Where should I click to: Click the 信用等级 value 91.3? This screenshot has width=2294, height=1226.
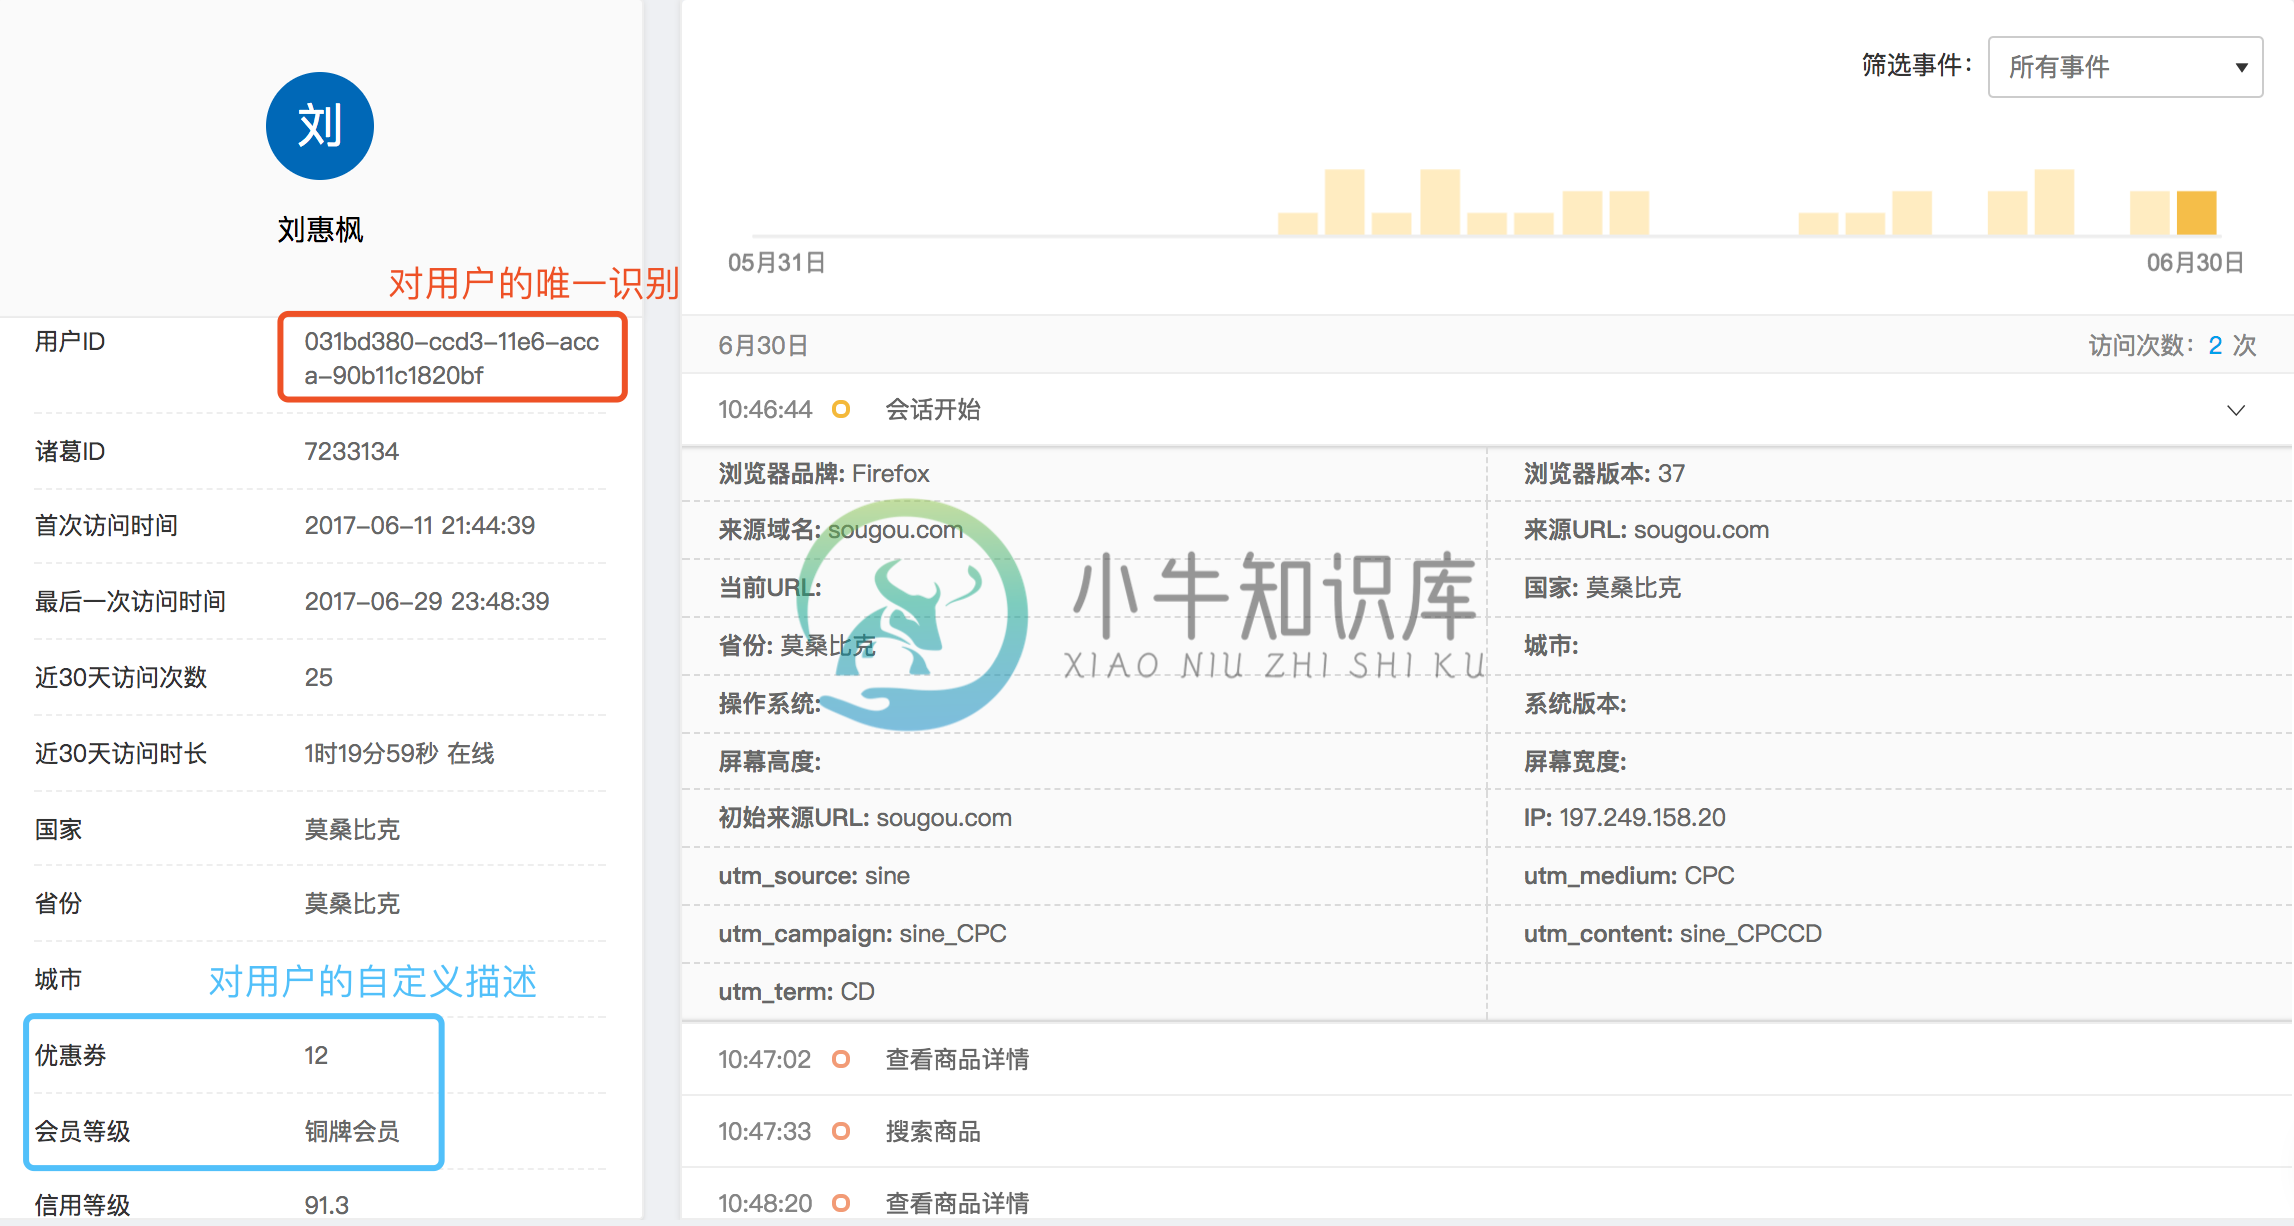[326, 1205]
